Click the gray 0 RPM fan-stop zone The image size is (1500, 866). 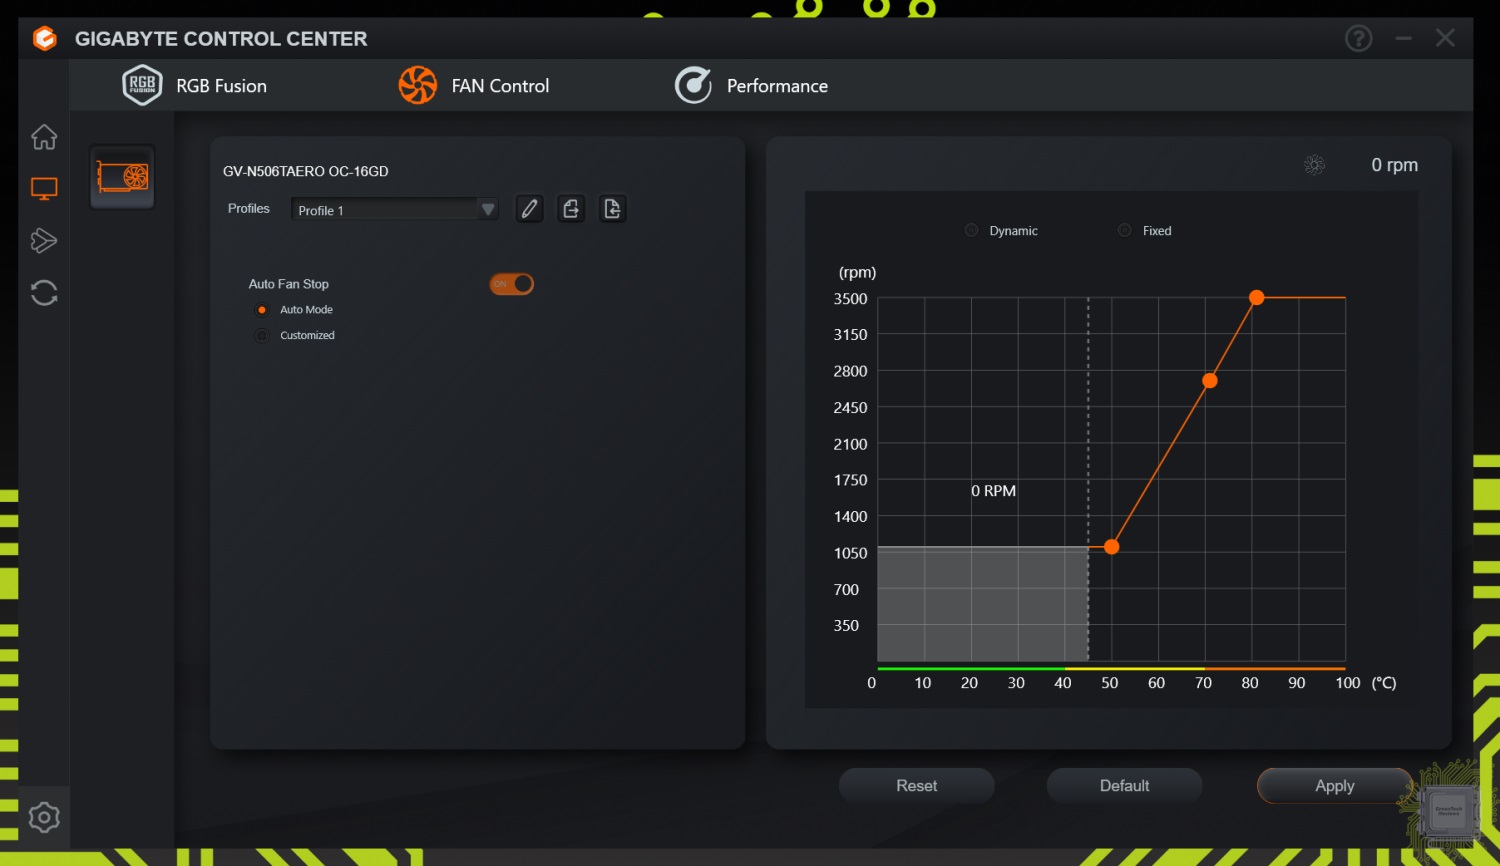983,603
